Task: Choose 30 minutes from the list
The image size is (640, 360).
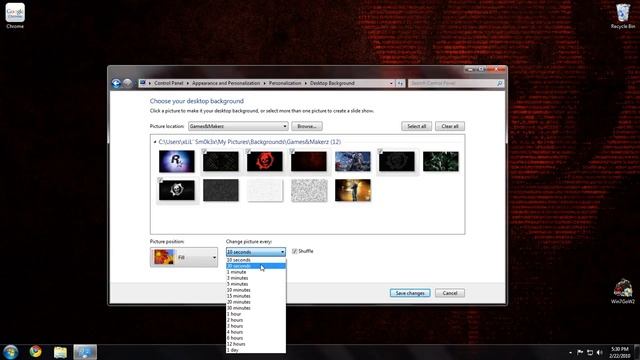Action: 256,308
